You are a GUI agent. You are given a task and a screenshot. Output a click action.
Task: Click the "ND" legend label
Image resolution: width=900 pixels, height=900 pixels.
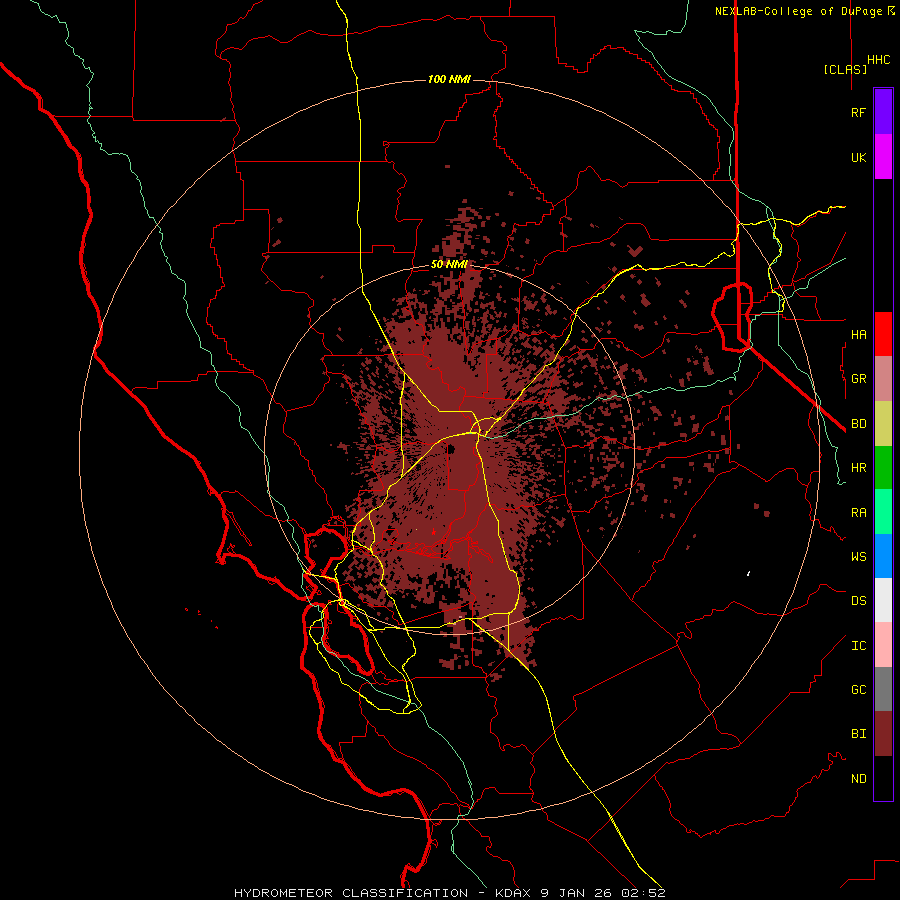[858, 779]
